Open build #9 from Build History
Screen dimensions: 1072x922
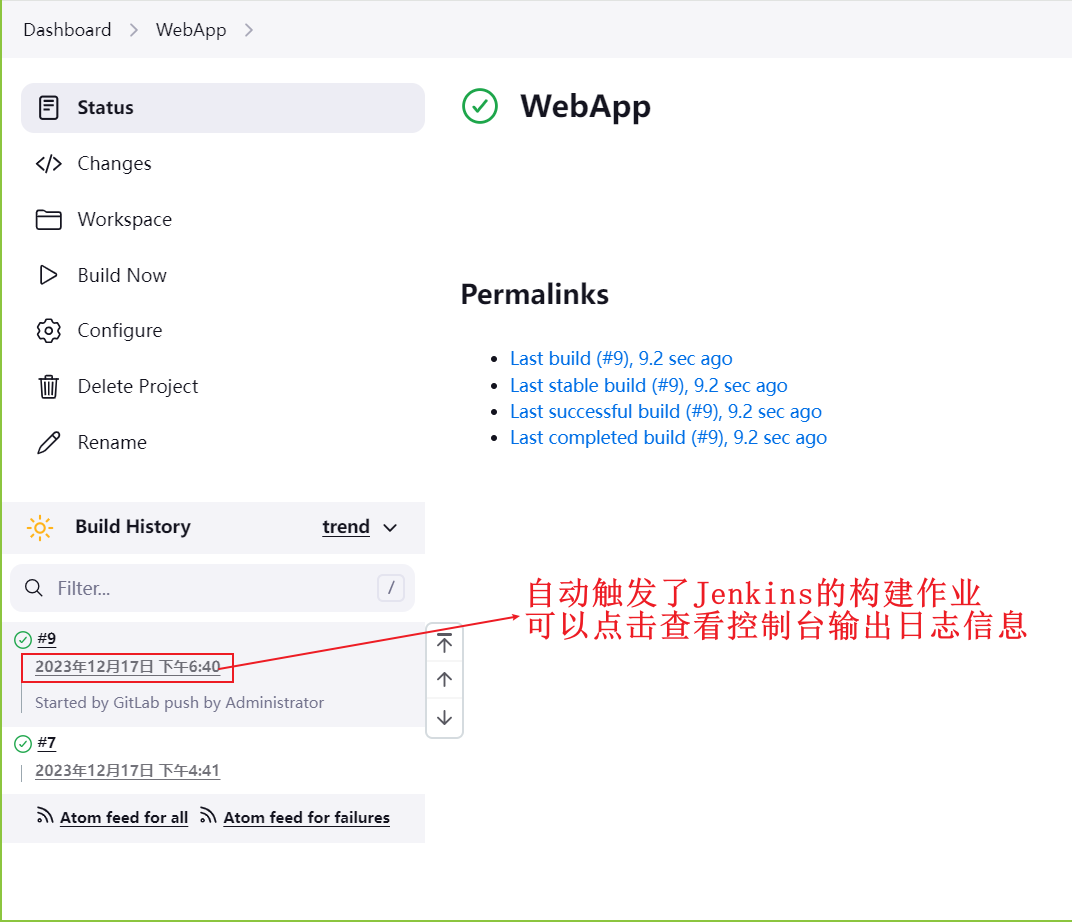(46, 638)
